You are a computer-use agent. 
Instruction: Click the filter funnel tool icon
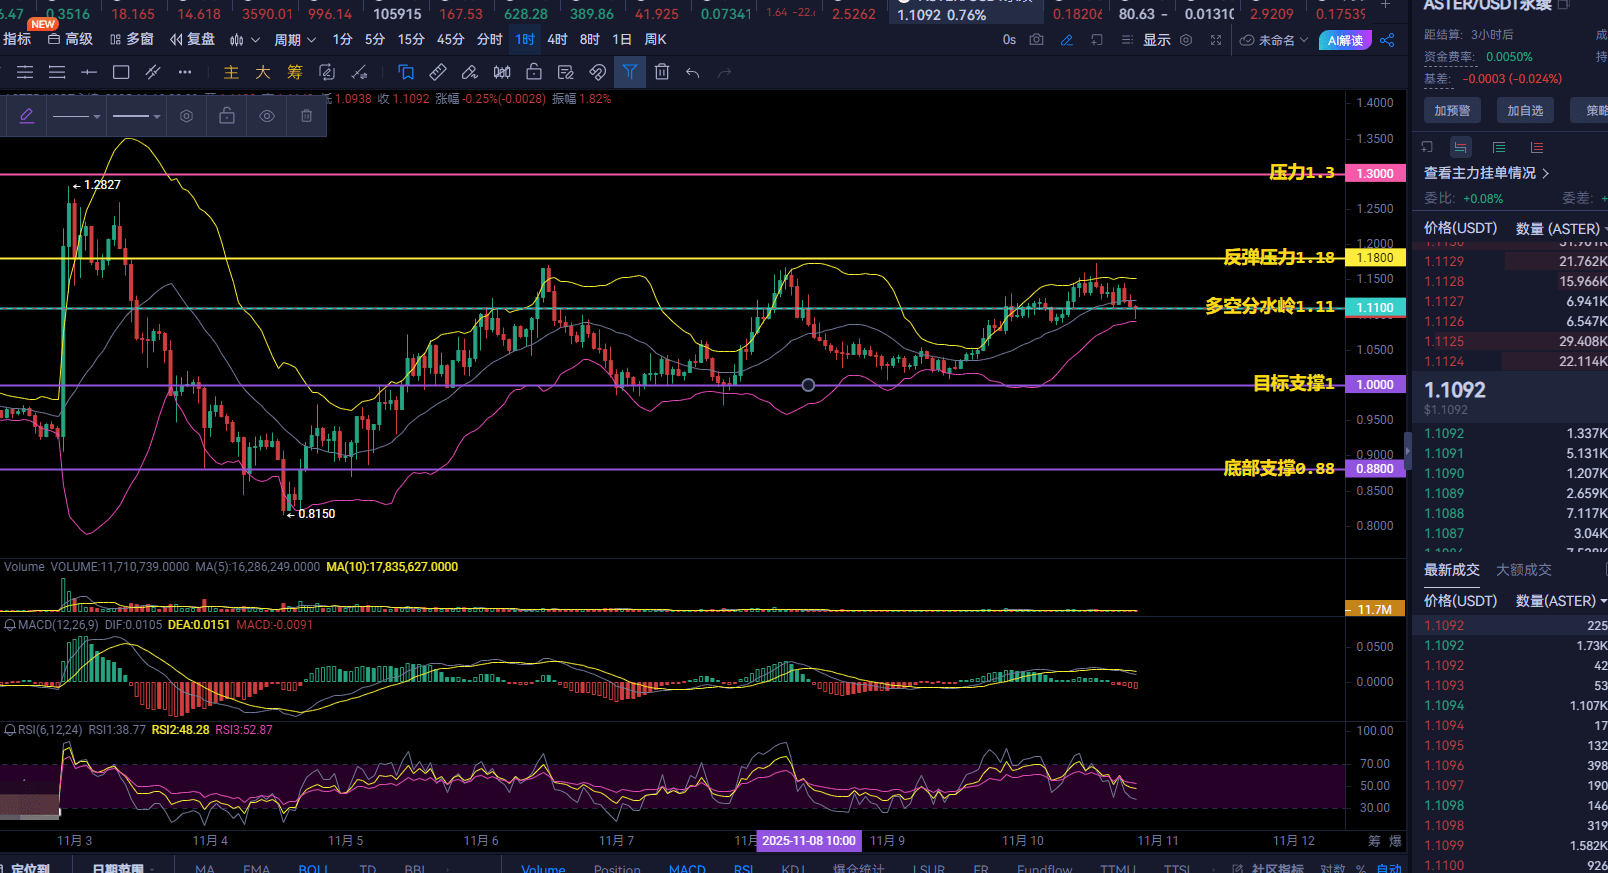630,72
